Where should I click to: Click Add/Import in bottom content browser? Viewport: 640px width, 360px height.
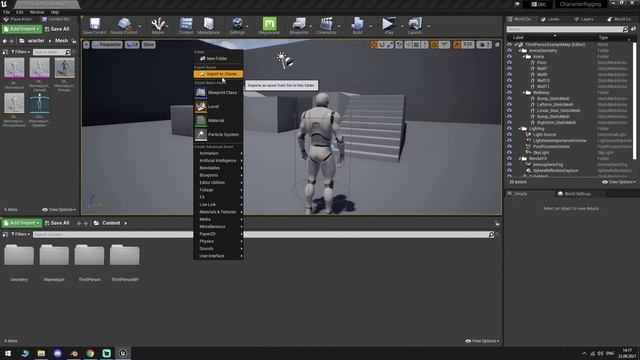(22, 223)
